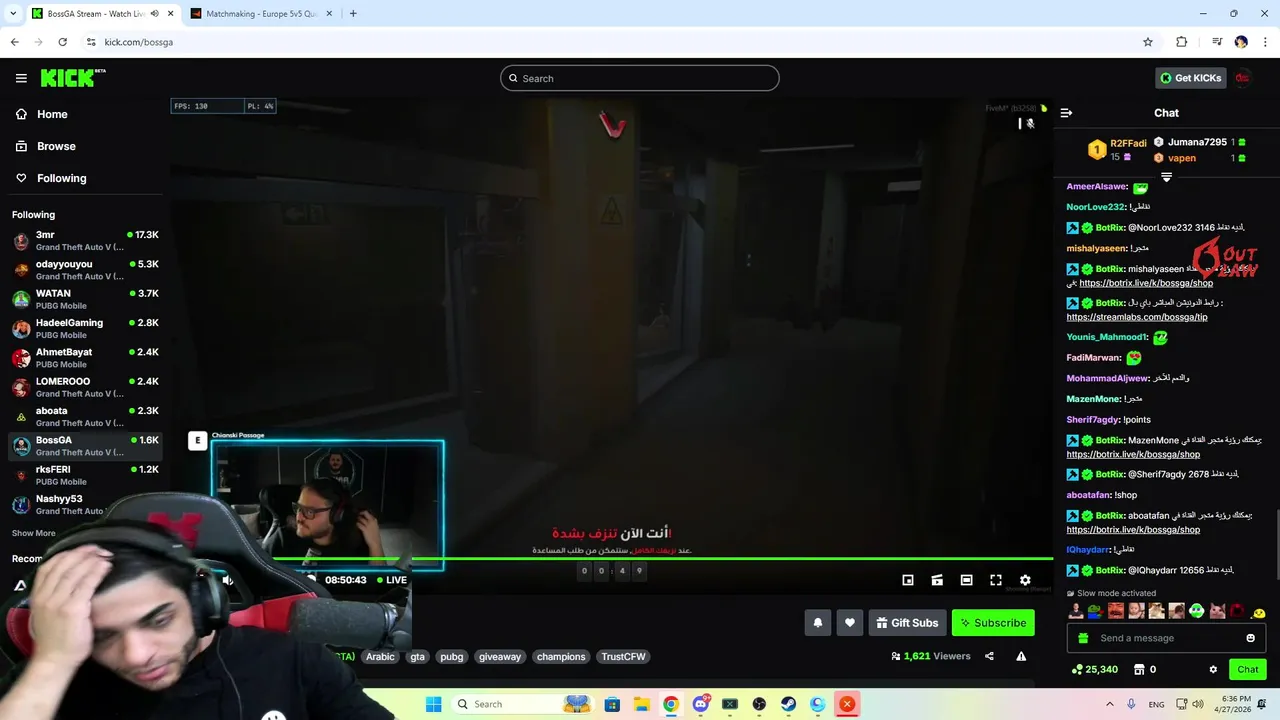Click the Arabic tag

380,657
